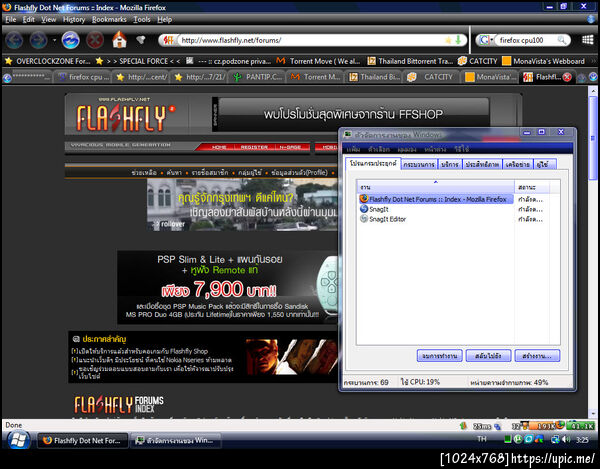This screenshot has width=600, height=469.
Task: Go back with Firefox Back arrow
Action: coord(14,40)
